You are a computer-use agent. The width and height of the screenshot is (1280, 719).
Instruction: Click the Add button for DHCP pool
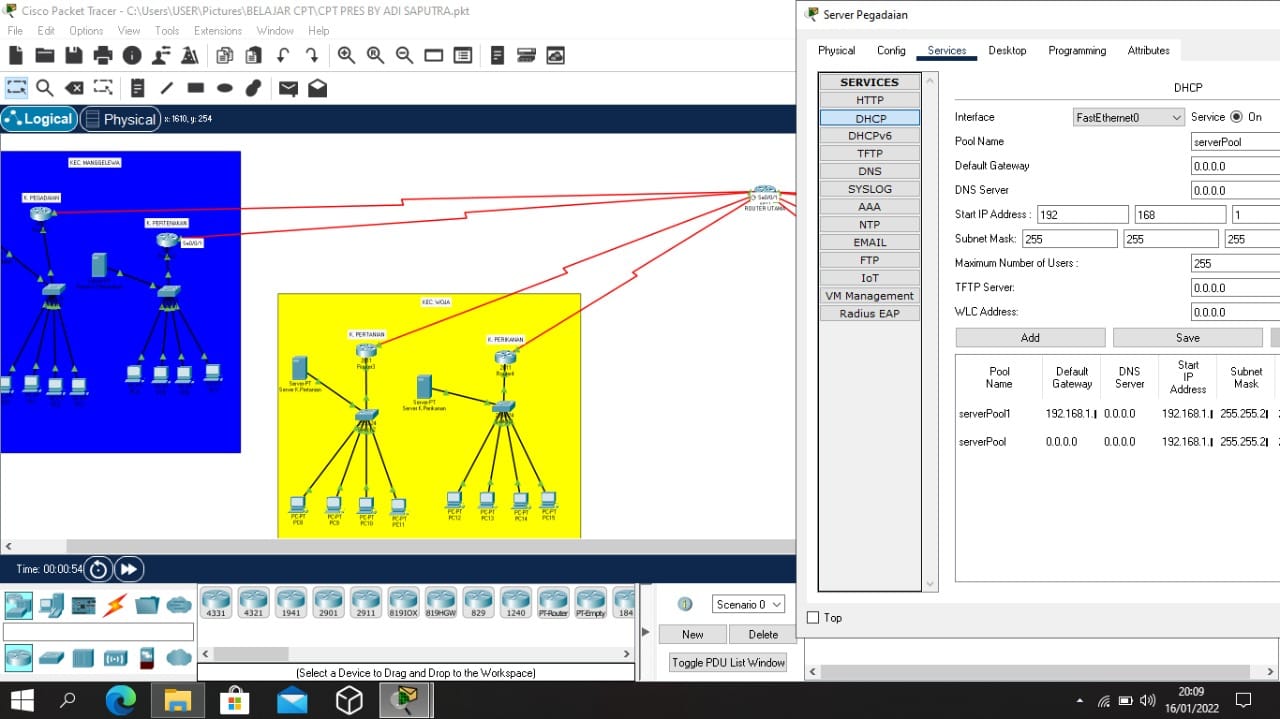(1030, 338)
